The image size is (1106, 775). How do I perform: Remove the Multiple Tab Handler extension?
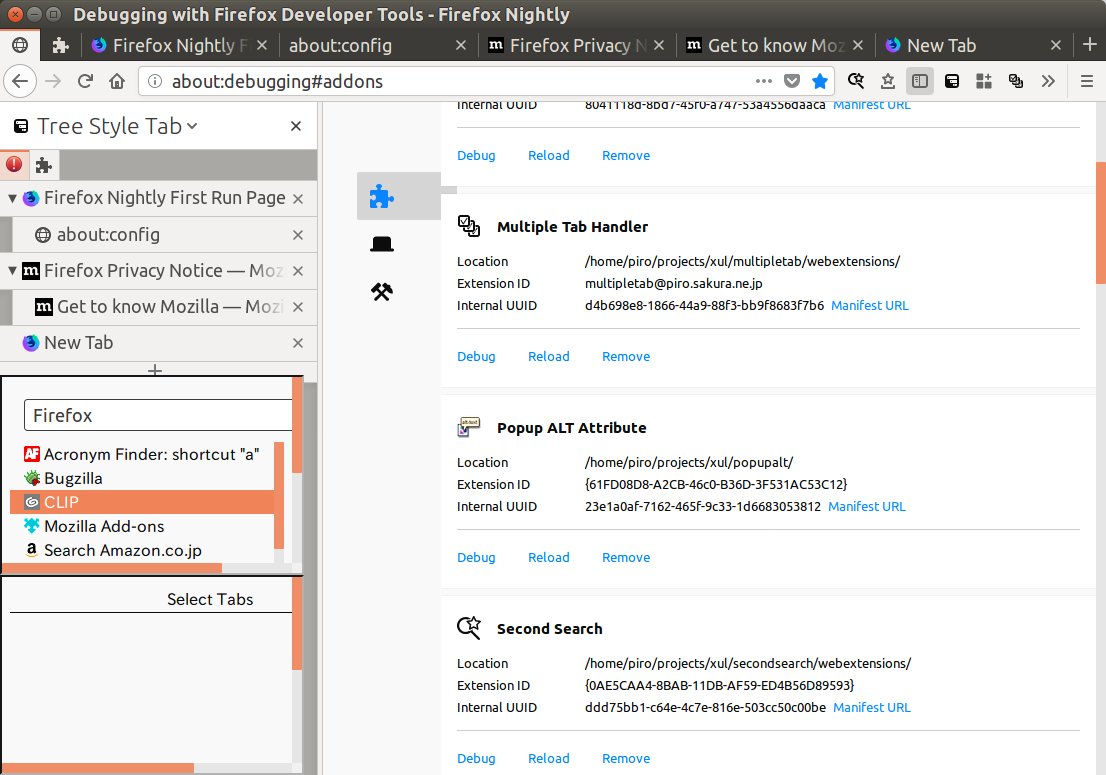[626, 357]
